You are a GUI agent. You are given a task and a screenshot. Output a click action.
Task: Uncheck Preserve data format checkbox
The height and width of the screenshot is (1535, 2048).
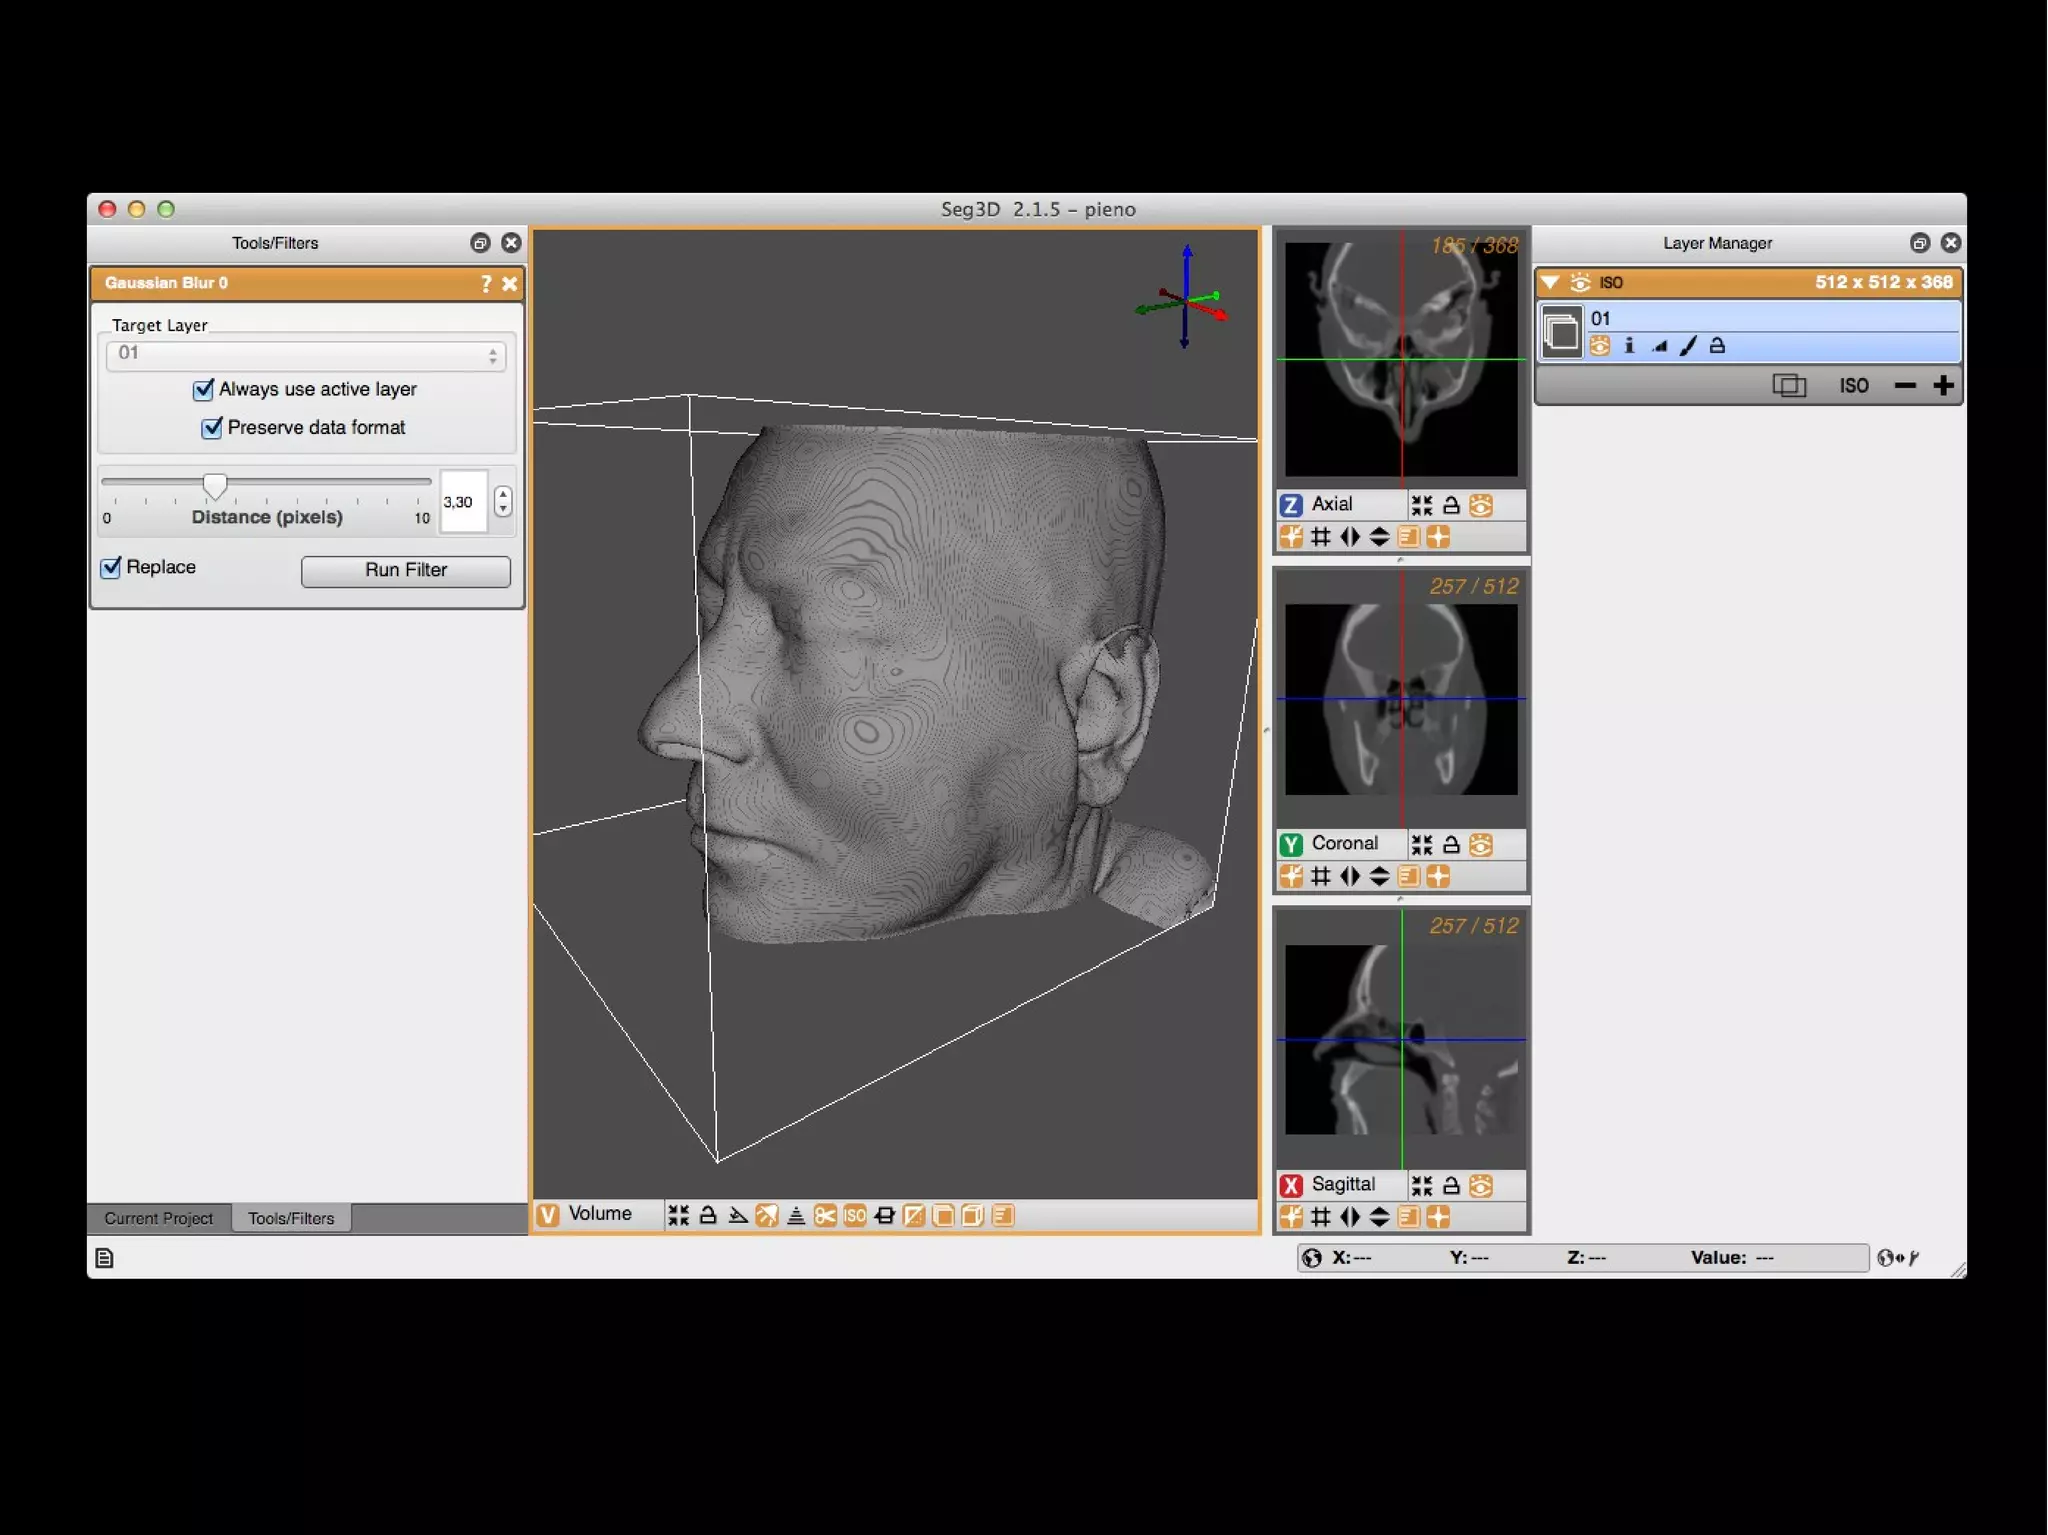coord(212,428)
